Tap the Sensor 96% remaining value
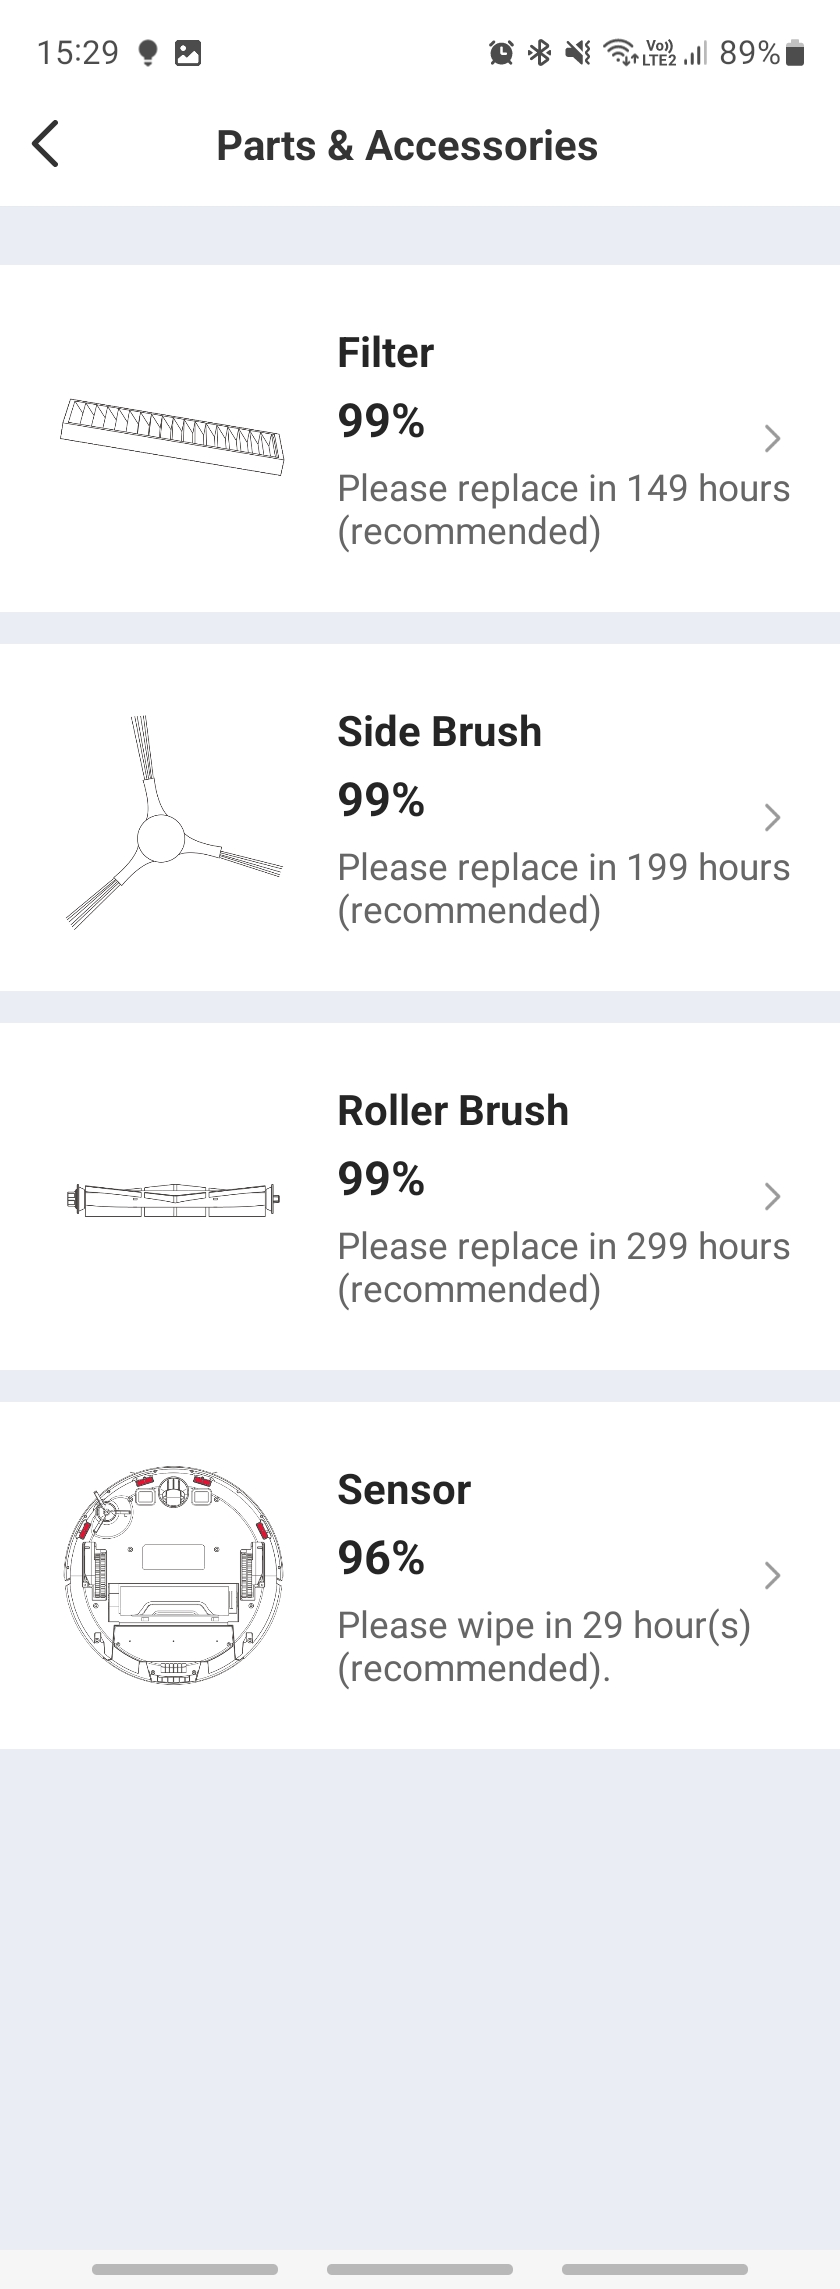 (381, 1558)
